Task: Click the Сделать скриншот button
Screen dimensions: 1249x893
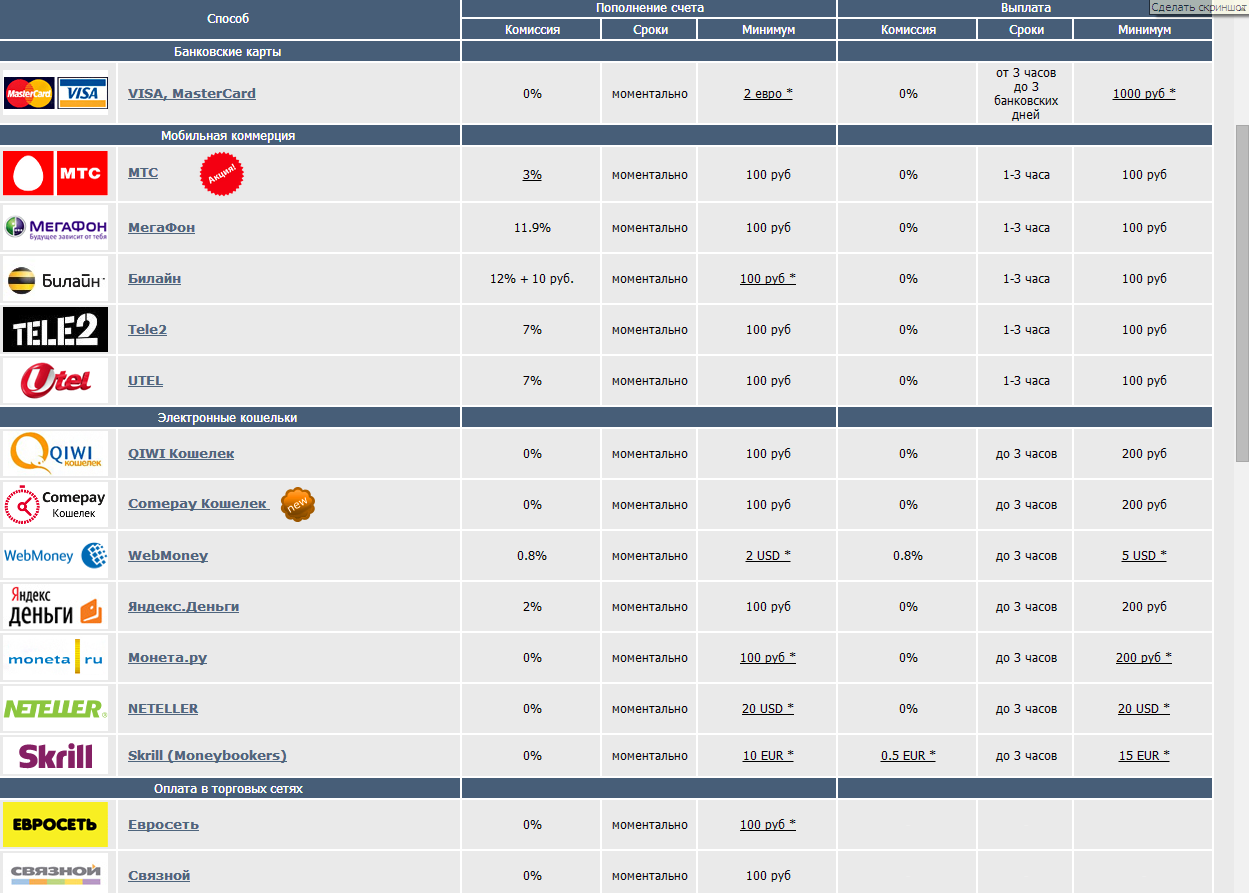Action: click(1198, 7)
